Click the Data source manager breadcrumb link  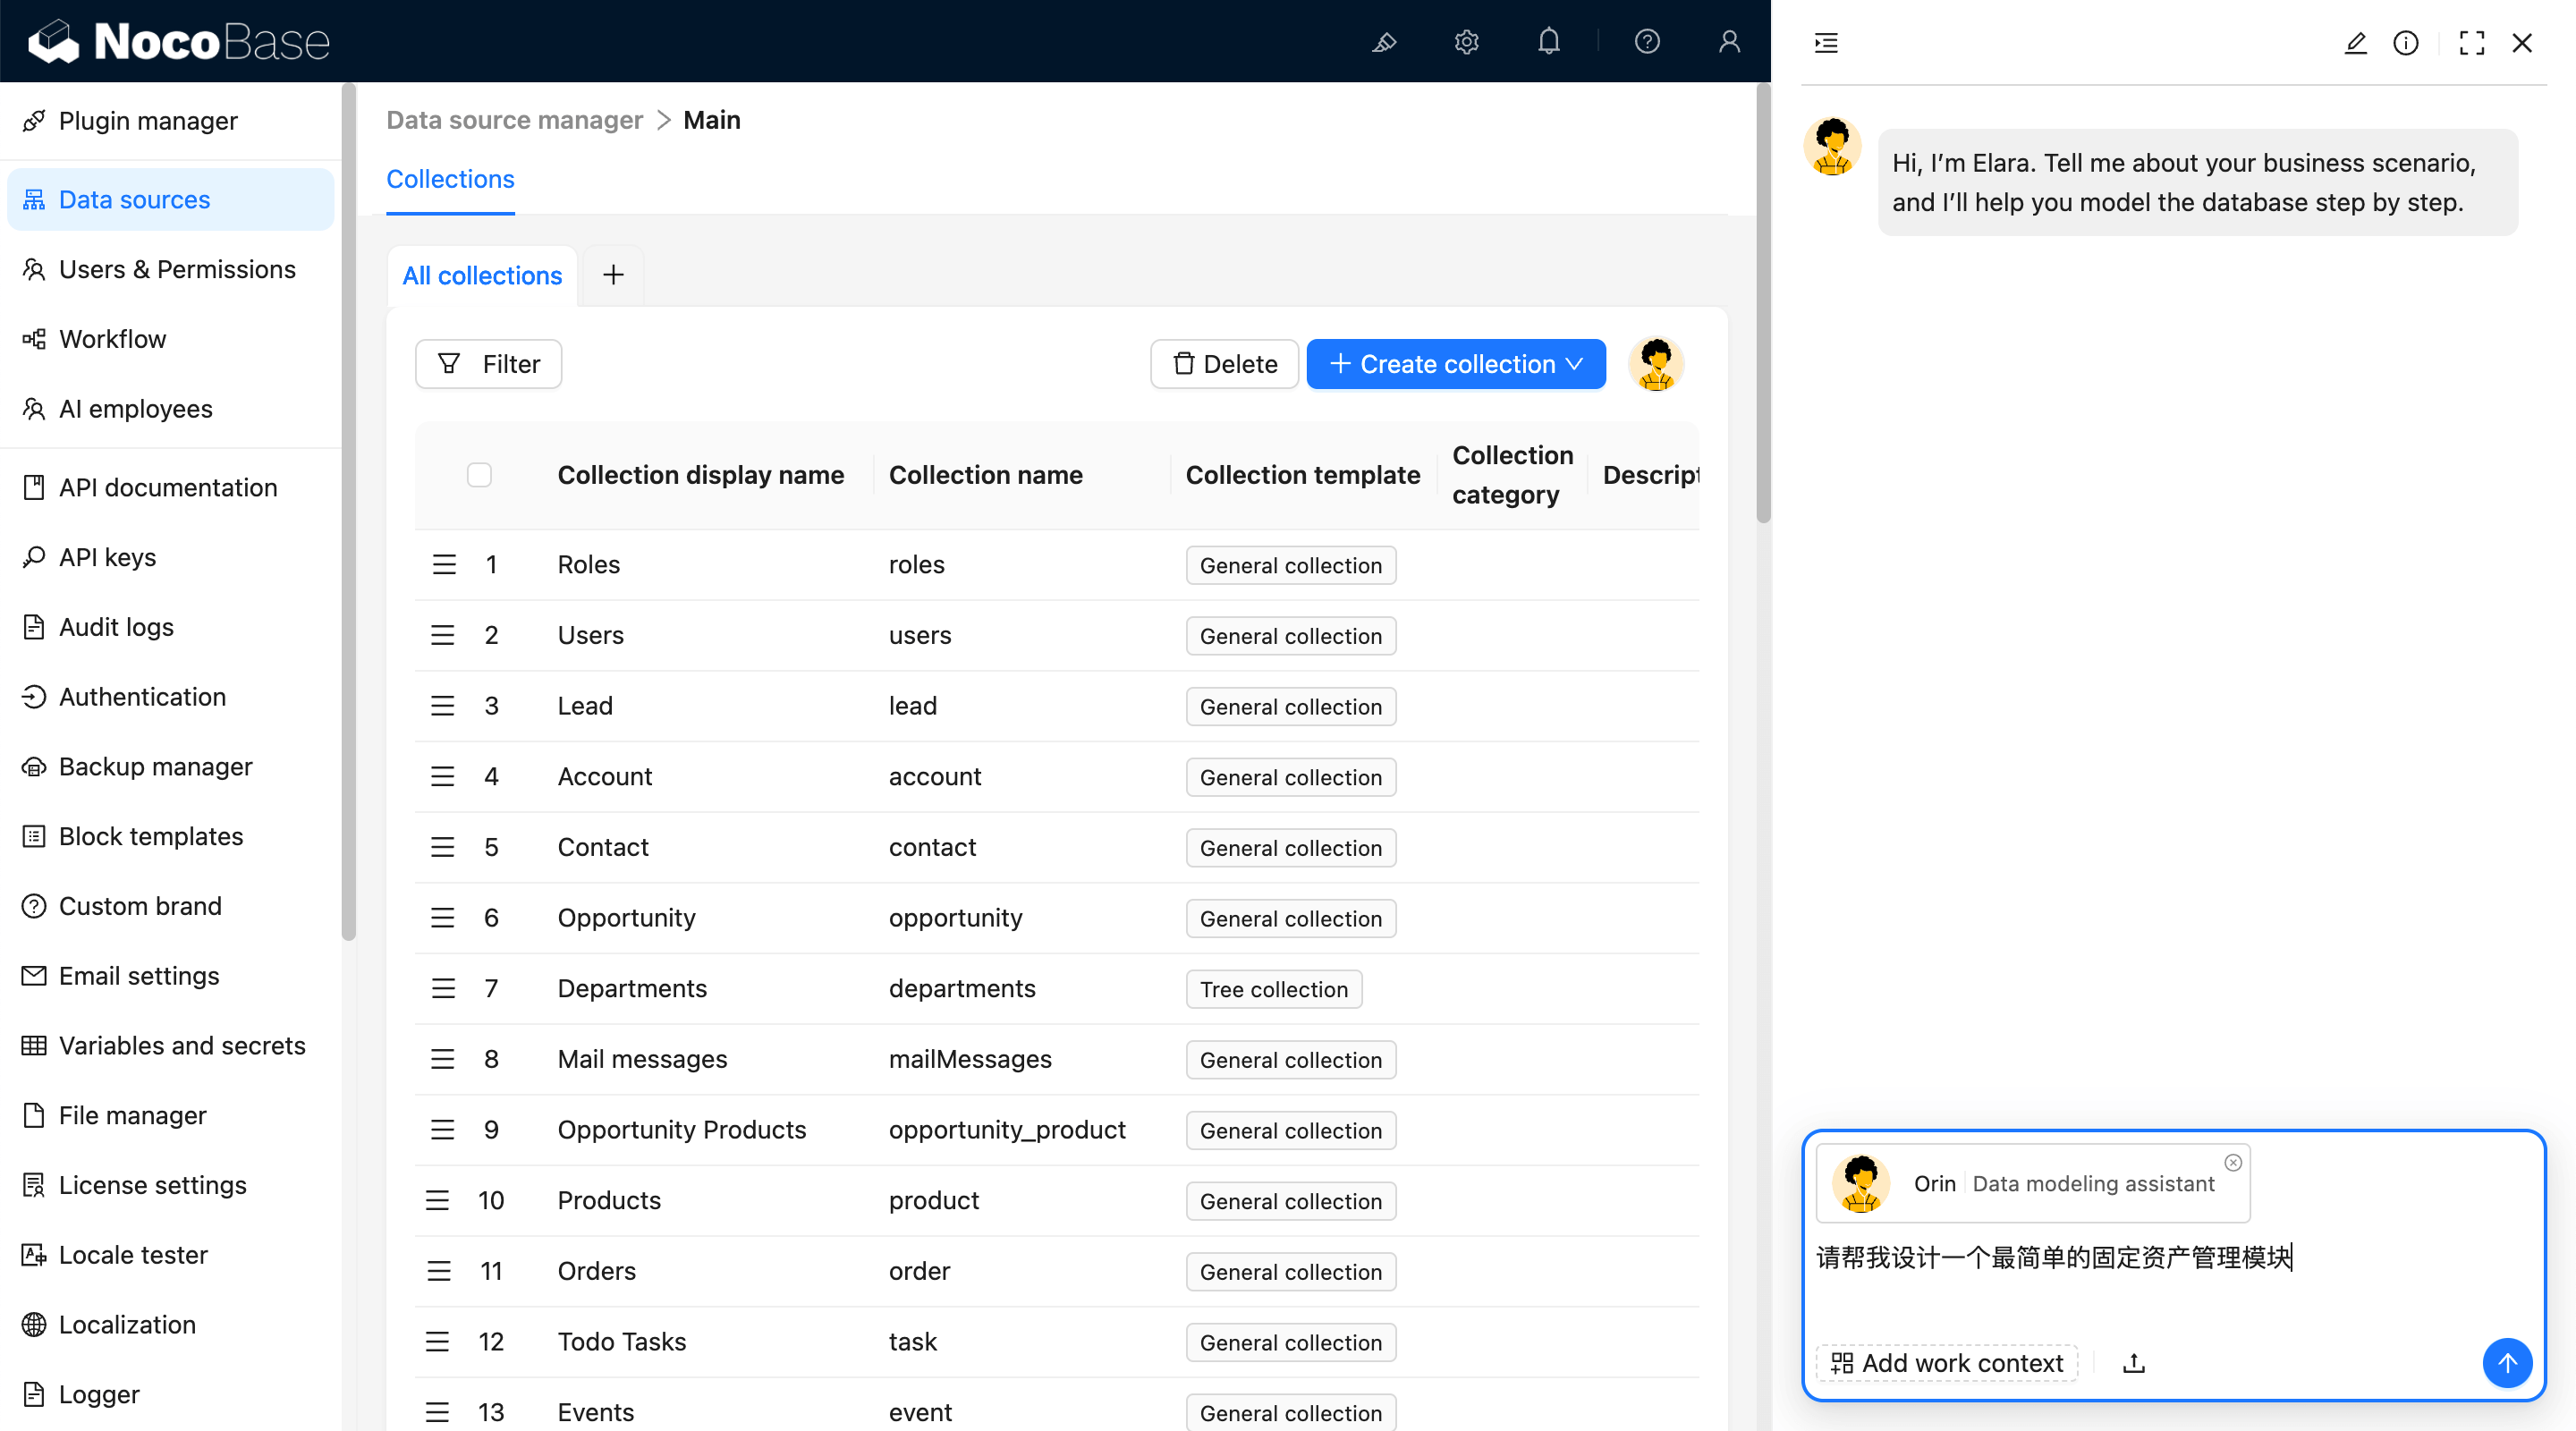[514, 120]
